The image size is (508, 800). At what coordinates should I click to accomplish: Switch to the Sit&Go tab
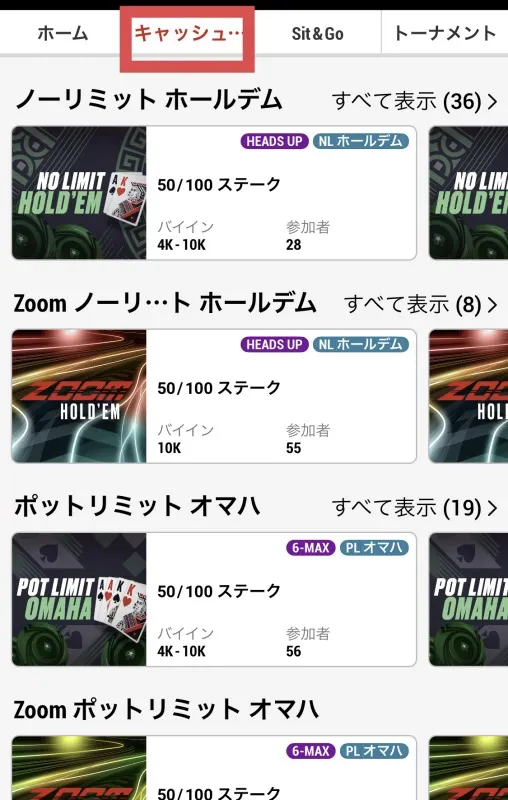click(317, 34)
